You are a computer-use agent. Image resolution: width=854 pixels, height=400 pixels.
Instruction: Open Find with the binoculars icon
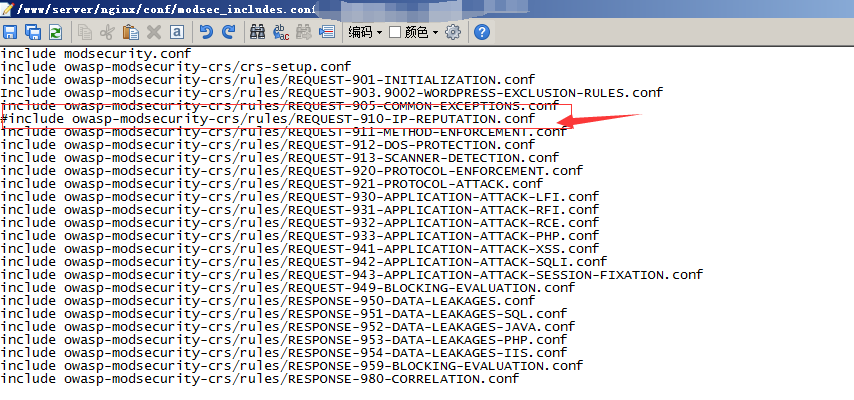coord(258,32)
